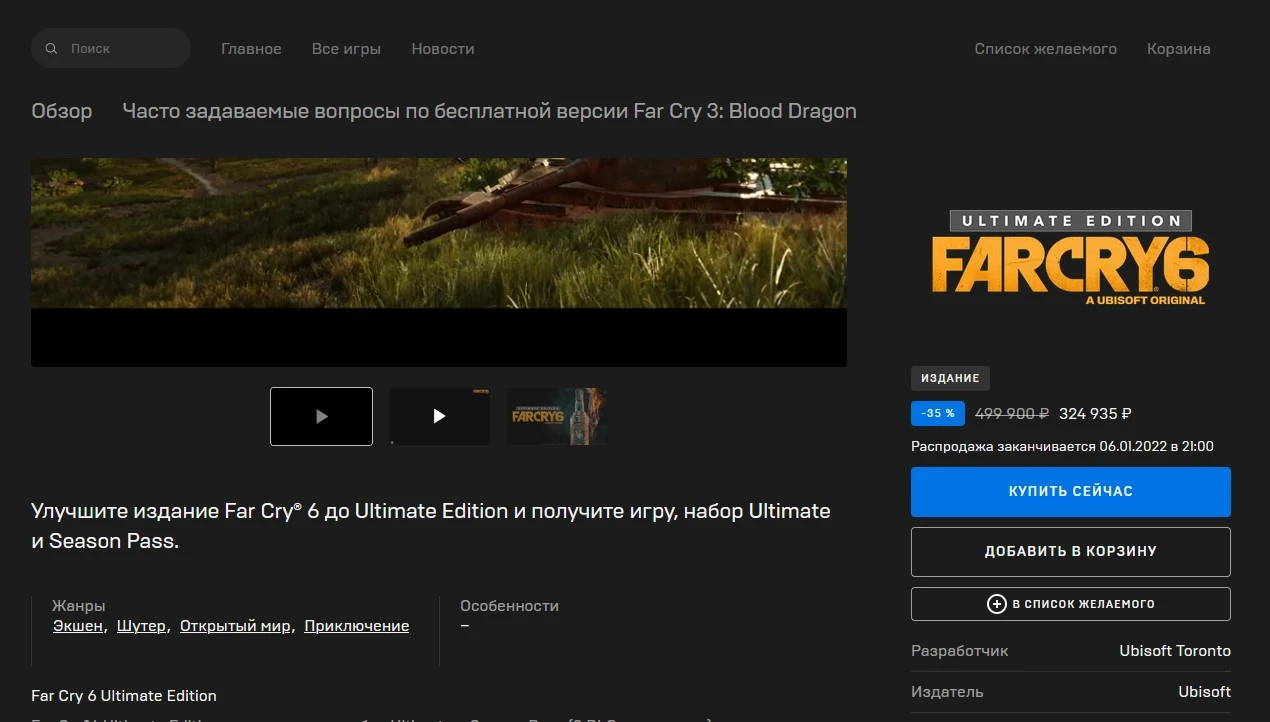This screenshot has width=1270, height=722.
Task: Click the -35 % discount badge
Action: pyautogui.click(x=938, y=413)
